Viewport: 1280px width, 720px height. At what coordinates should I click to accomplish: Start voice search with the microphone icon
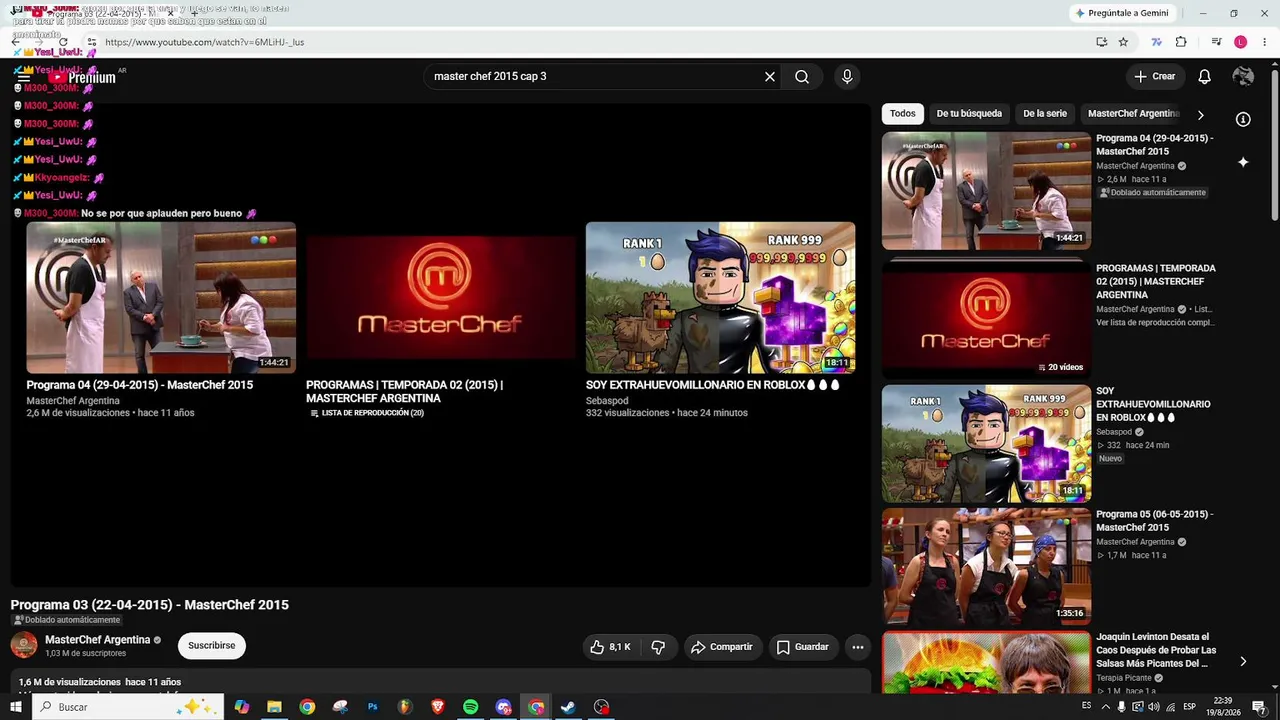(847, 77)
